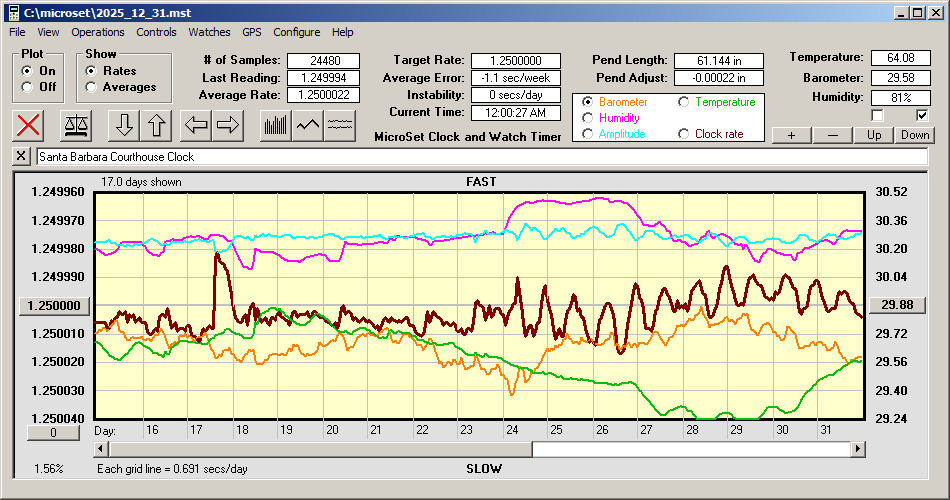
Task: Tick the unchecked box under Humidity
Action: click(877, 116)
